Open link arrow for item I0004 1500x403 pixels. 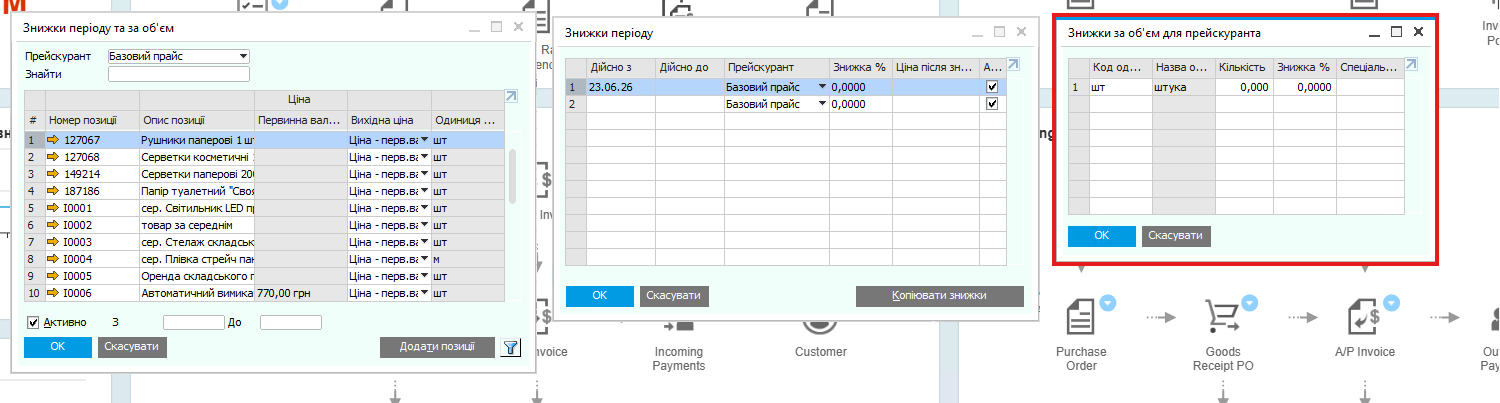click(x=53, y=259)
